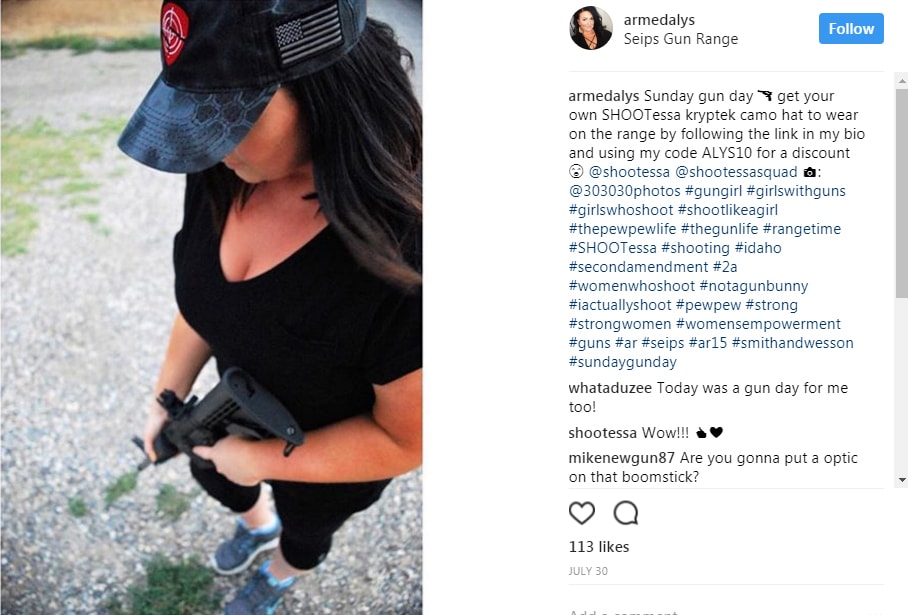The image size is (908, 615).
Task: Click the comments scrollbar down arrow
Action: [x=902, y=480]
